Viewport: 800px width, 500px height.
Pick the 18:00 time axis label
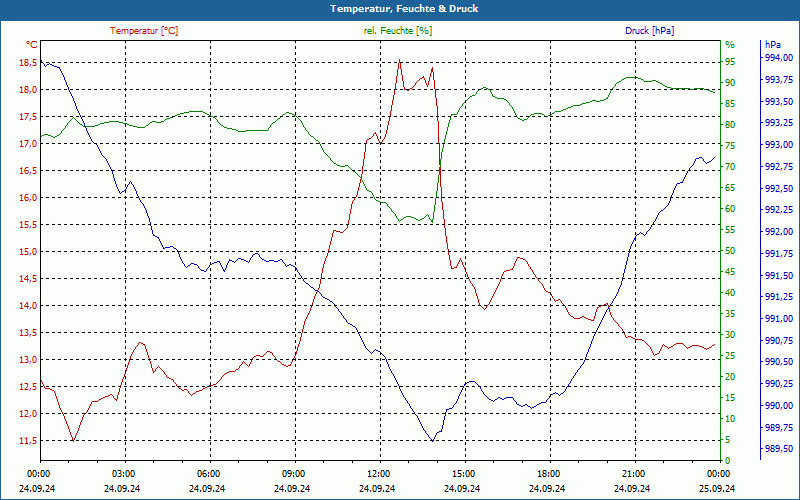pyautogui.click(x=547, y=474)
